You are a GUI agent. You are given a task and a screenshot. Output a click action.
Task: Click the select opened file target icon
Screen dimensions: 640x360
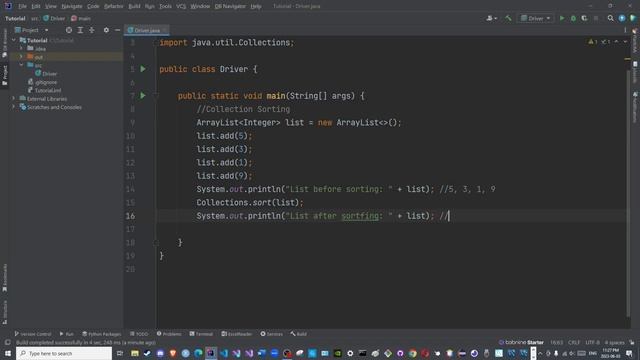click(x=69, y=30)
